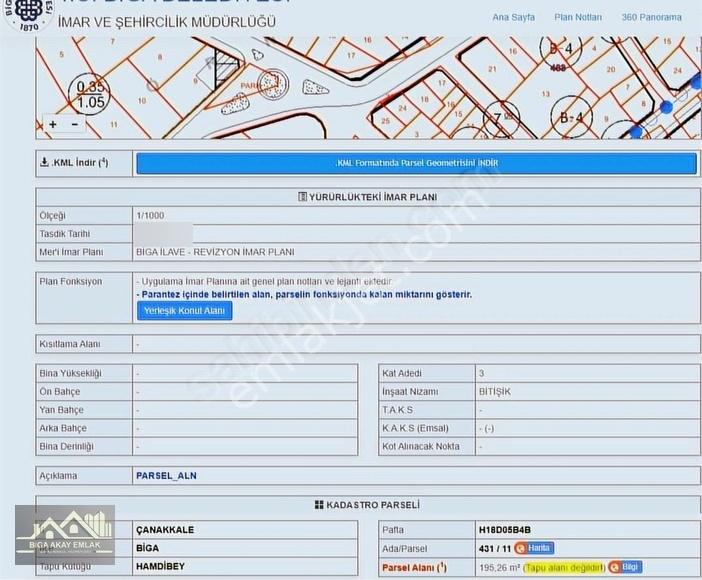The width and height of the screenshot is (702, 580).
Task: Zoom in on the map with plus button
Action: click(x=53, y=125)
